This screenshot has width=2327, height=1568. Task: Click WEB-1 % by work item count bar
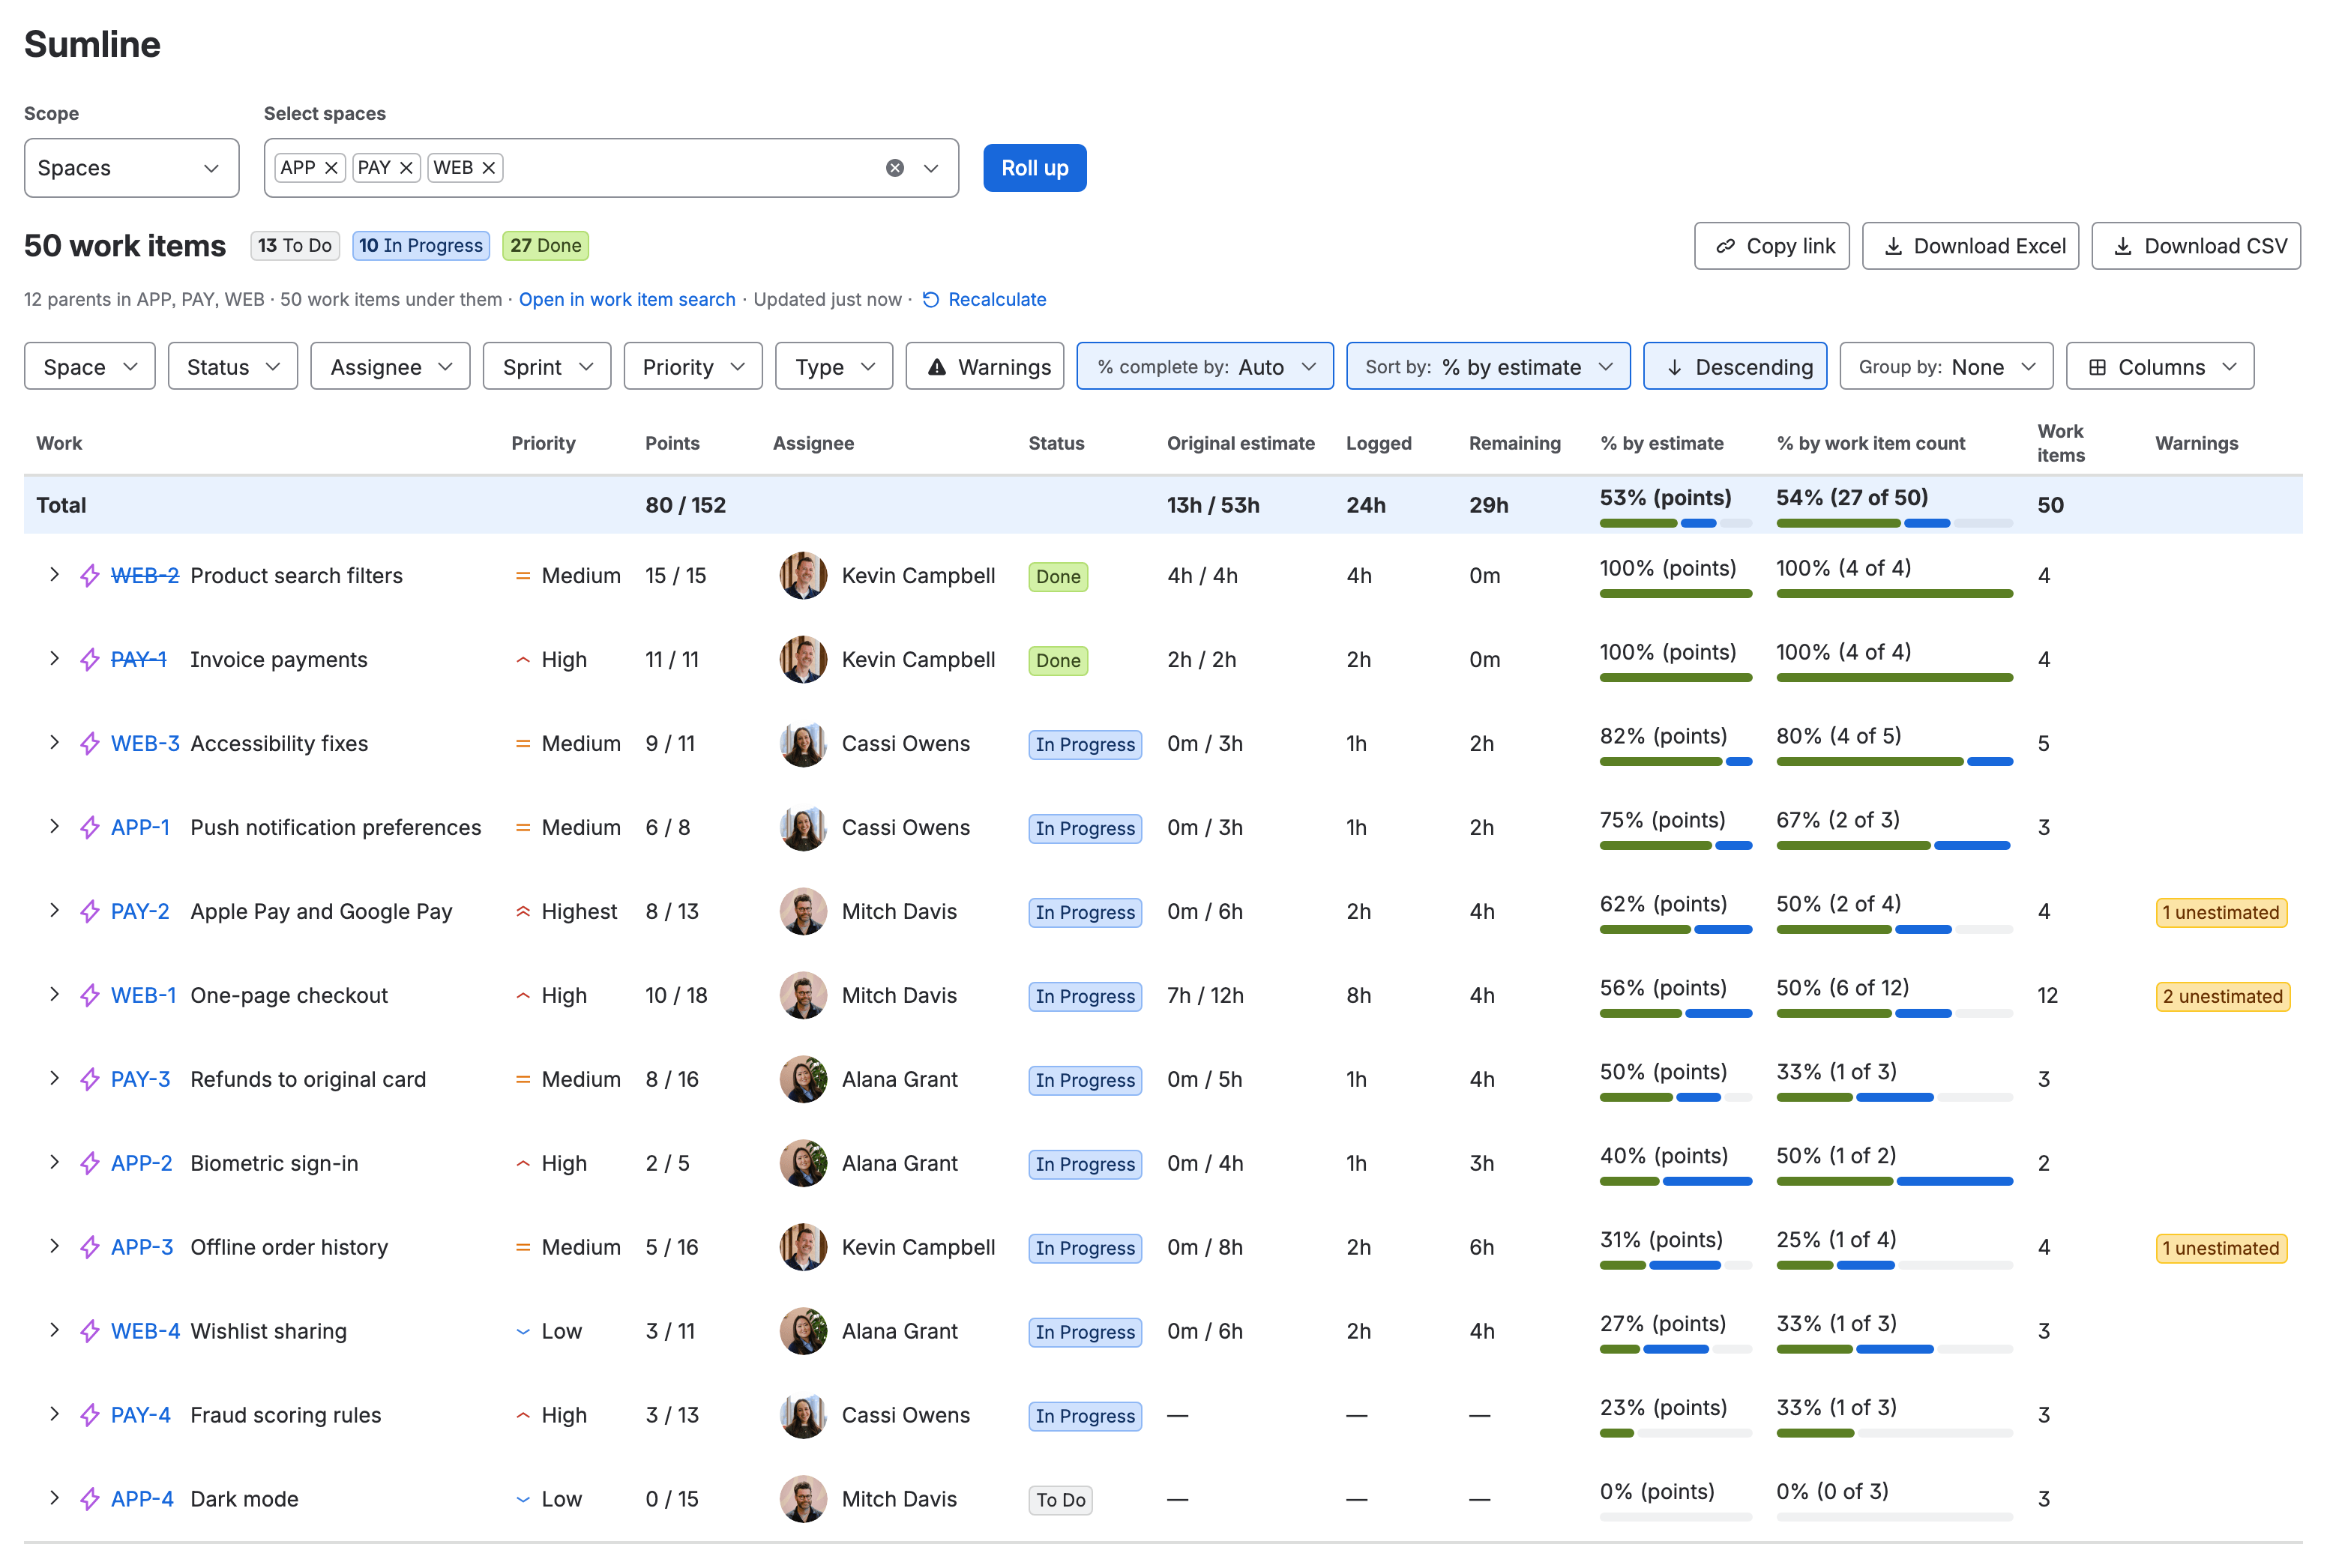point(1894,1014)
